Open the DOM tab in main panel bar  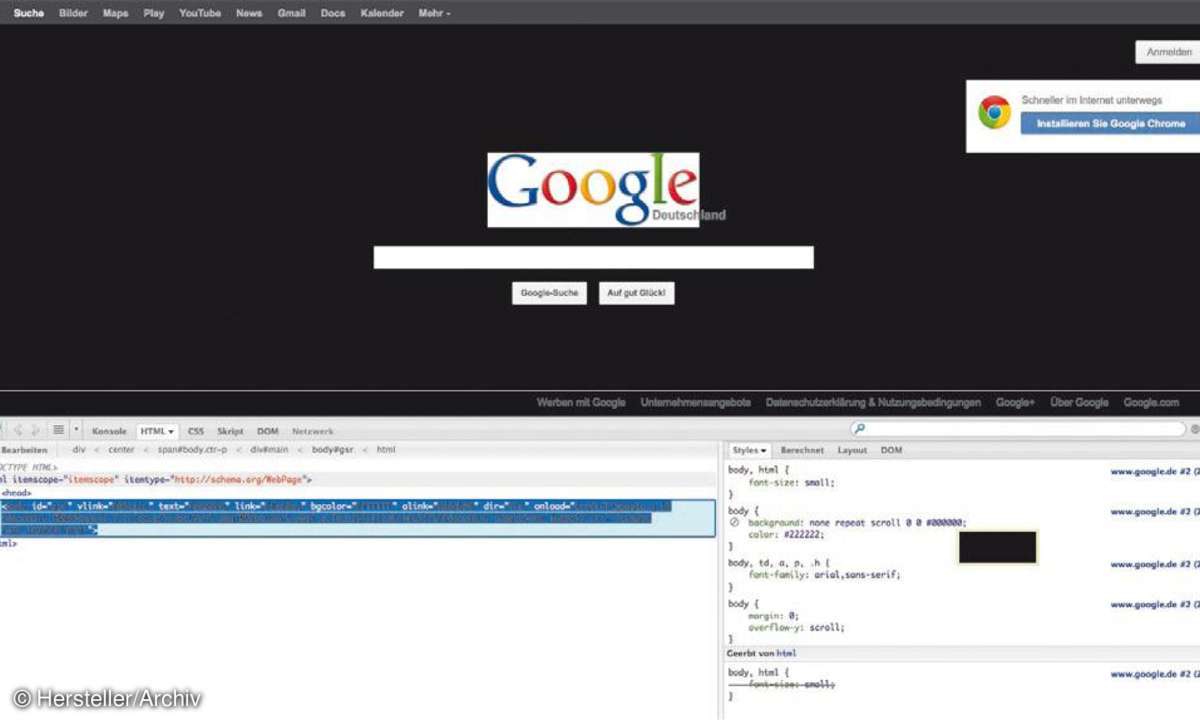pyautogui.click(x=267, y=431)
